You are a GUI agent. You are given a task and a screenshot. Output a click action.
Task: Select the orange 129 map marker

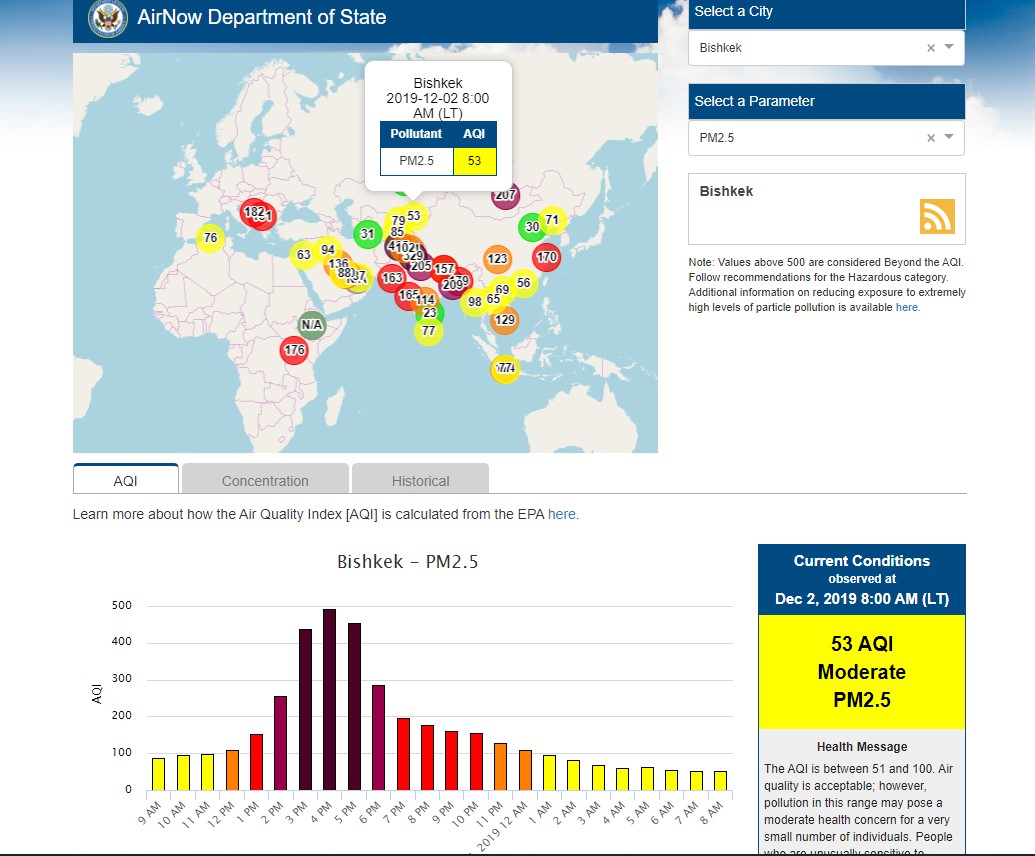point(505,320)
